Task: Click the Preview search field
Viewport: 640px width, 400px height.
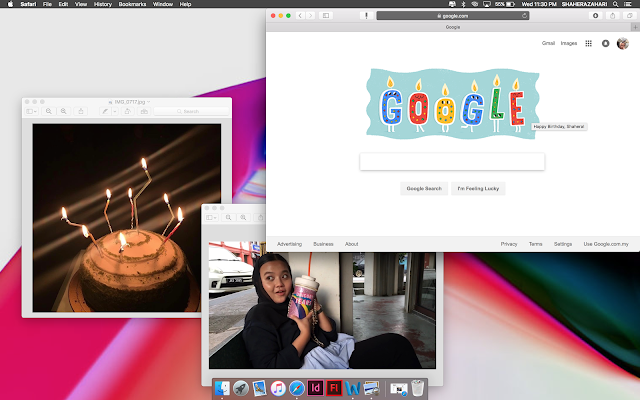Action: click(191, 111)
